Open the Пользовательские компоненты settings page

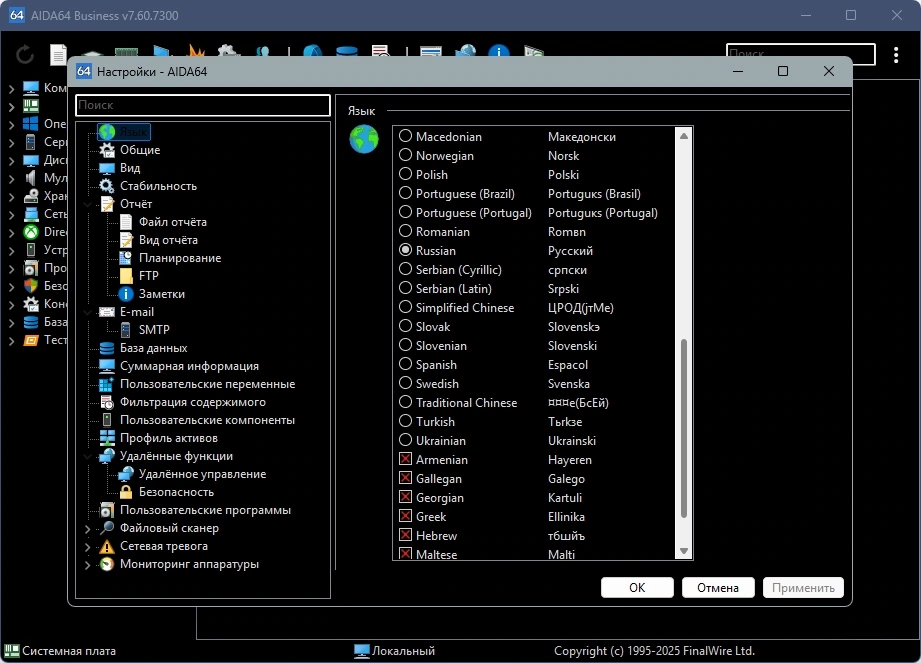tap(207, 420)
